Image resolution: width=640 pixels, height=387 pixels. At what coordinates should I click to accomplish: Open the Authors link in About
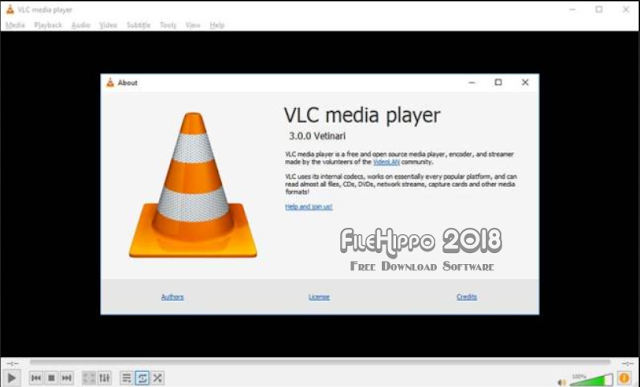[172, 297]
